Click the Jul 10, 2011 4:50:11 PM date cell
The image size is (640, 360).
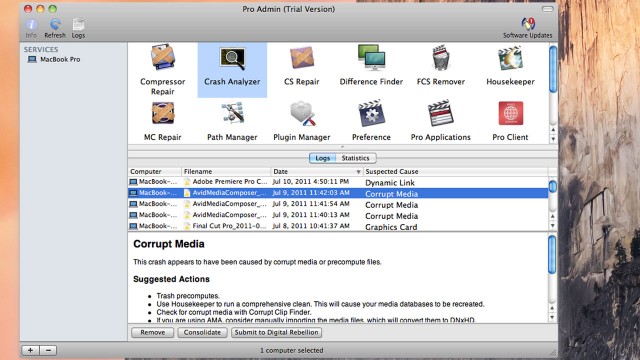(311, 182)
